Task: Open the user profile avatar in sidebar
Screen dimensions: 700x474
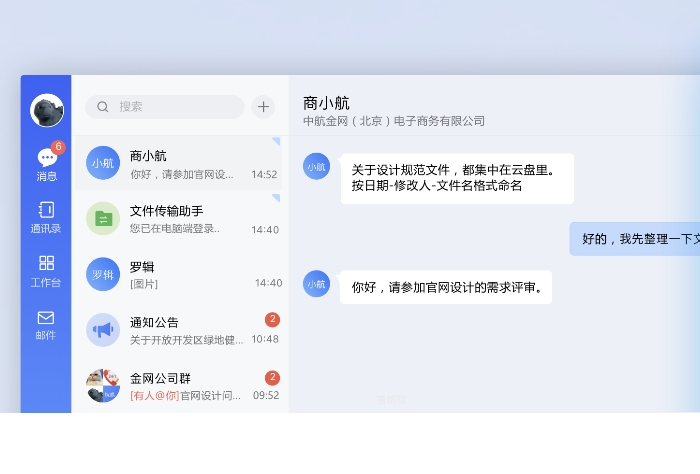Action: [x=47, y=110]
